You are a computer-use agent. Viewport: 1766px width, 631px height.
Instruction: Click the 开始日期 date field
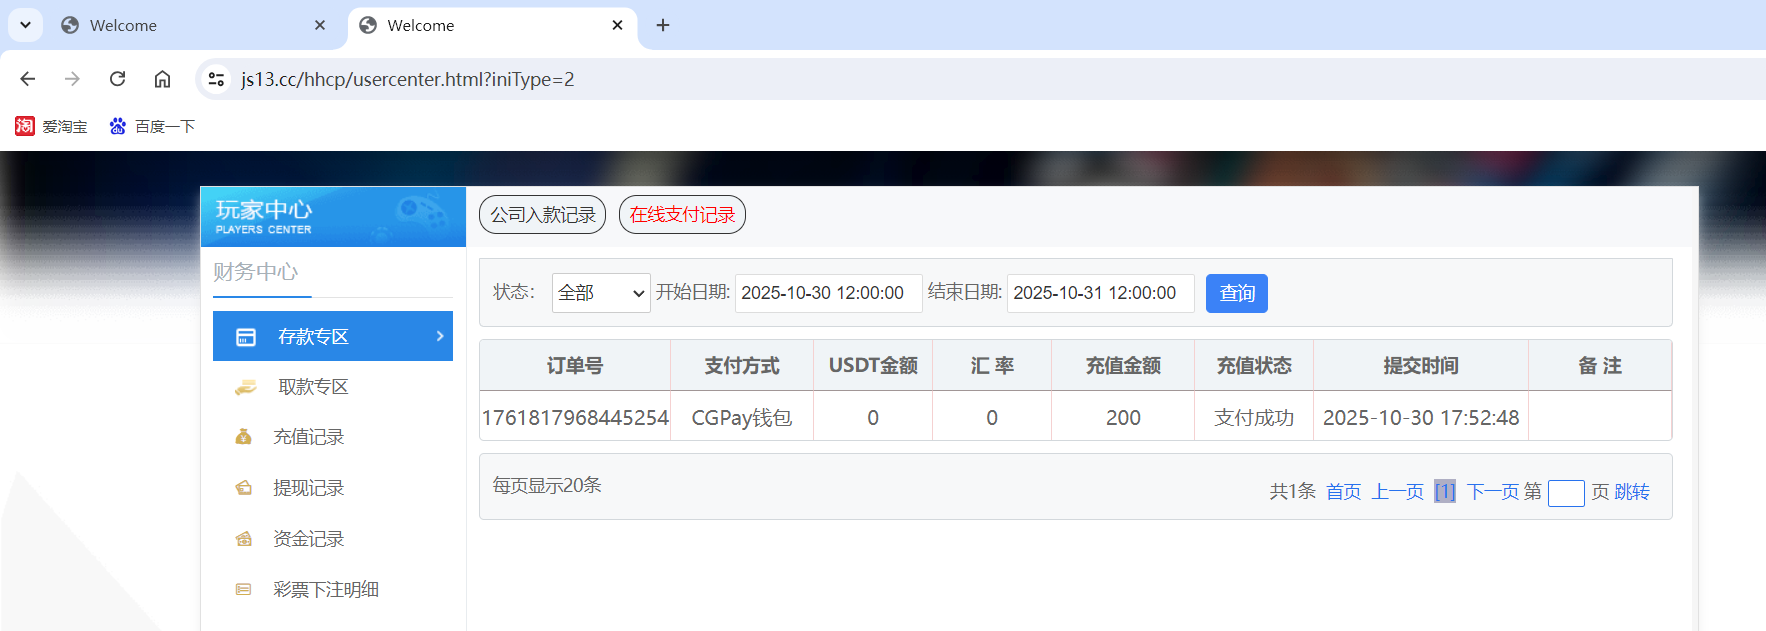coord(828,293)
